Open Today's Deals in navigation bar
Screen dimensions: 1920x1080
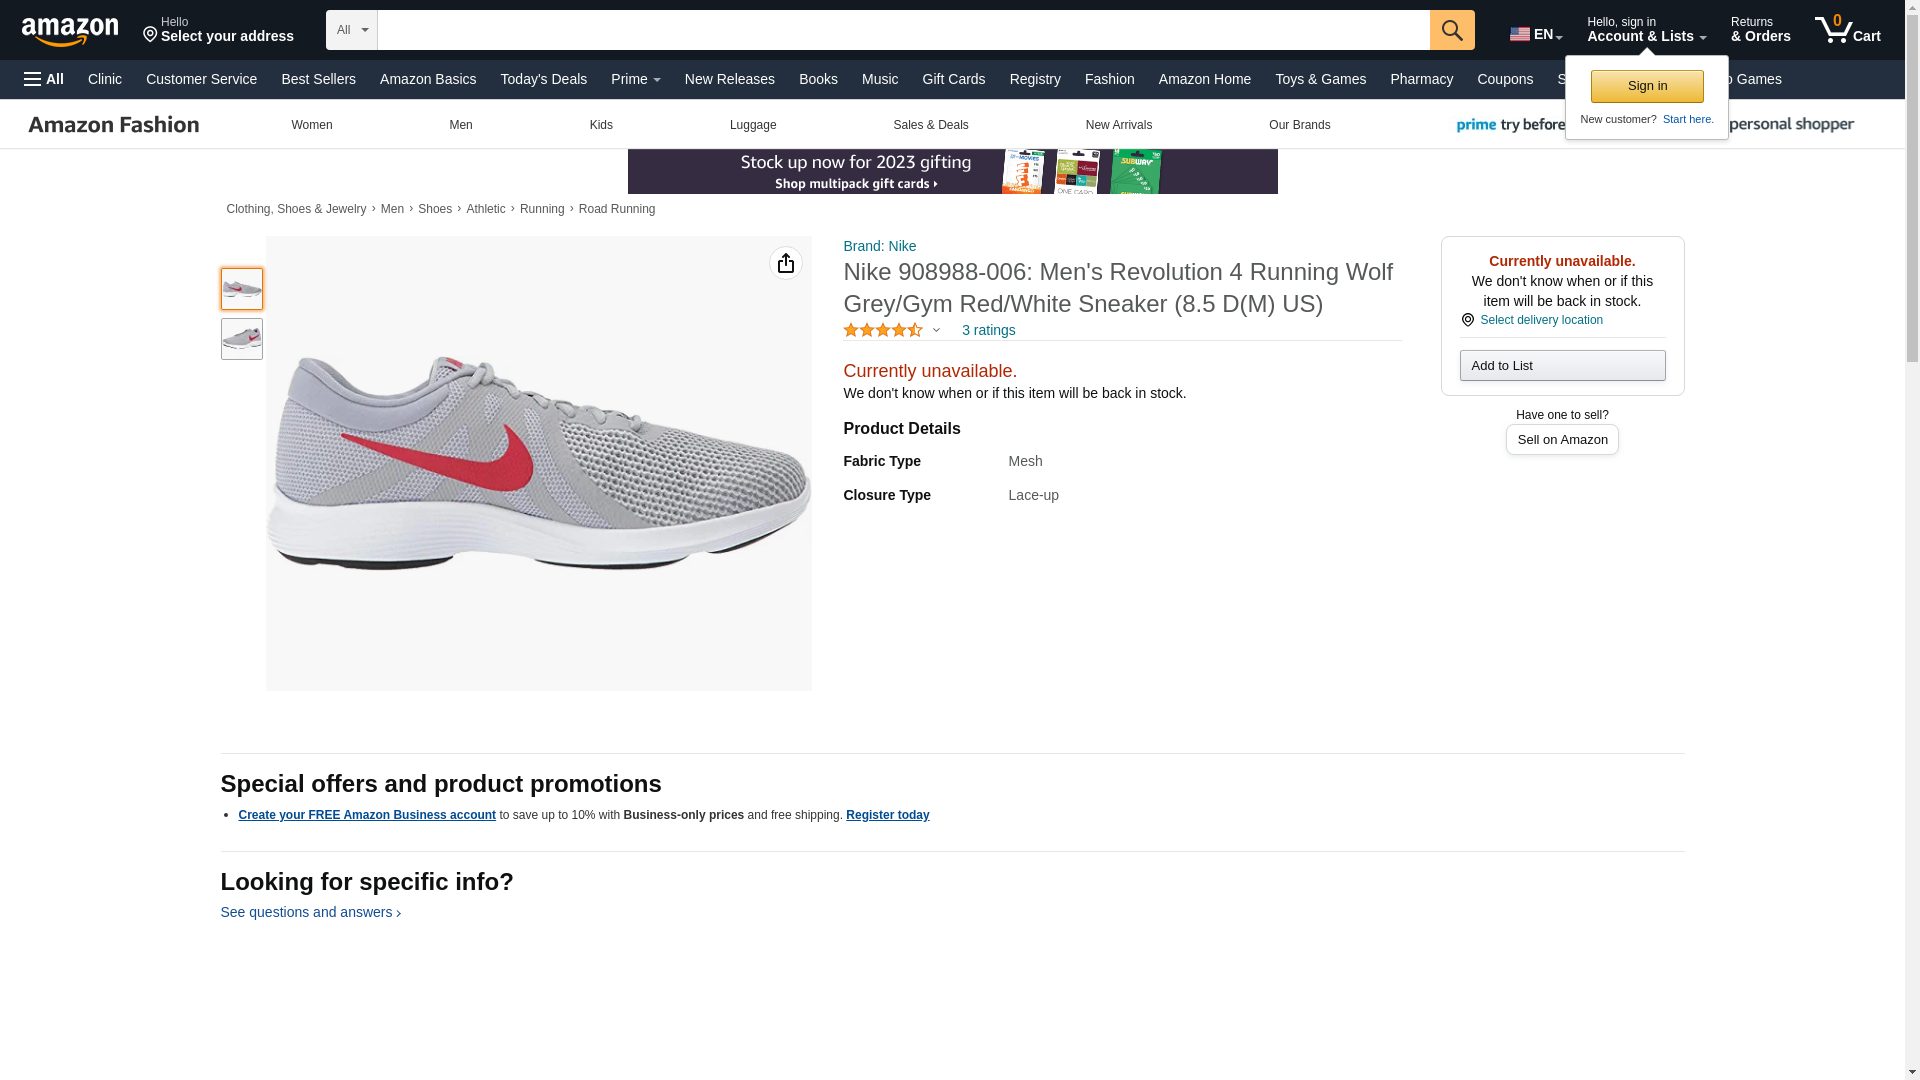[x=543, y=79]
